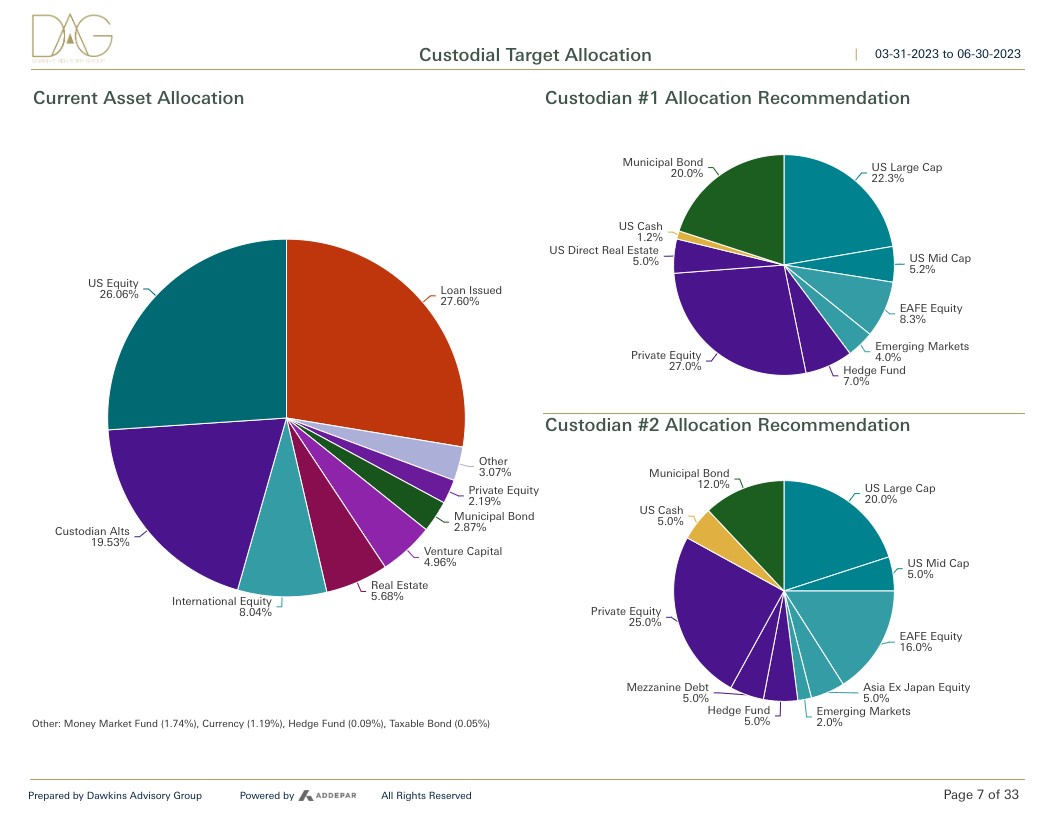Click the Page 7 of 33 indicator
The height and width of the screenshot is (816, 1056).
[x=981, y=794]
